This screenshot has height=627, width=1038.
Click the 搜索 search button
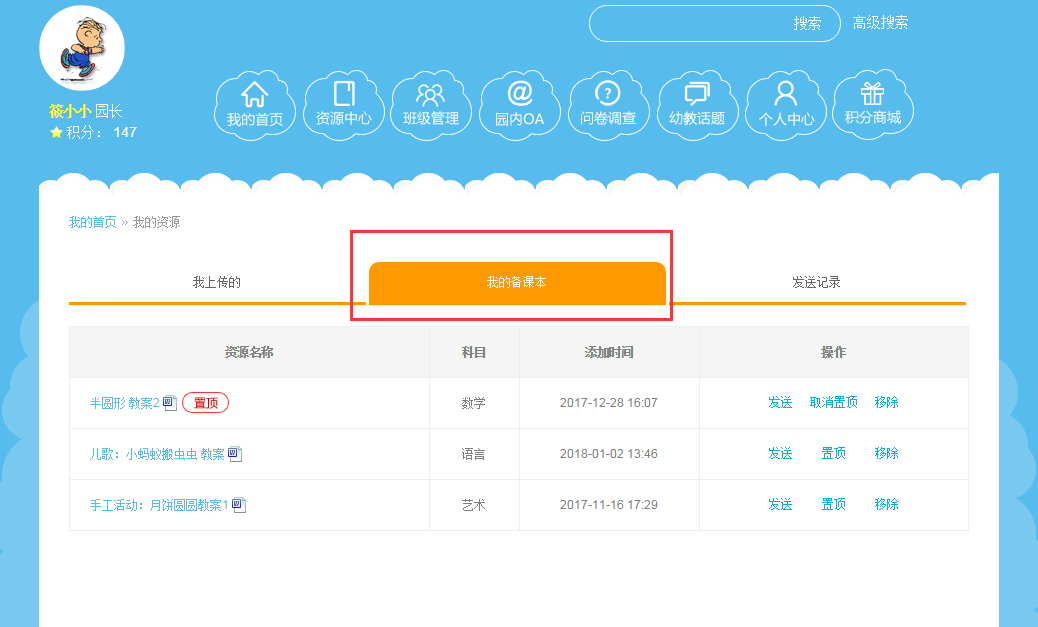tap(807, 24)
